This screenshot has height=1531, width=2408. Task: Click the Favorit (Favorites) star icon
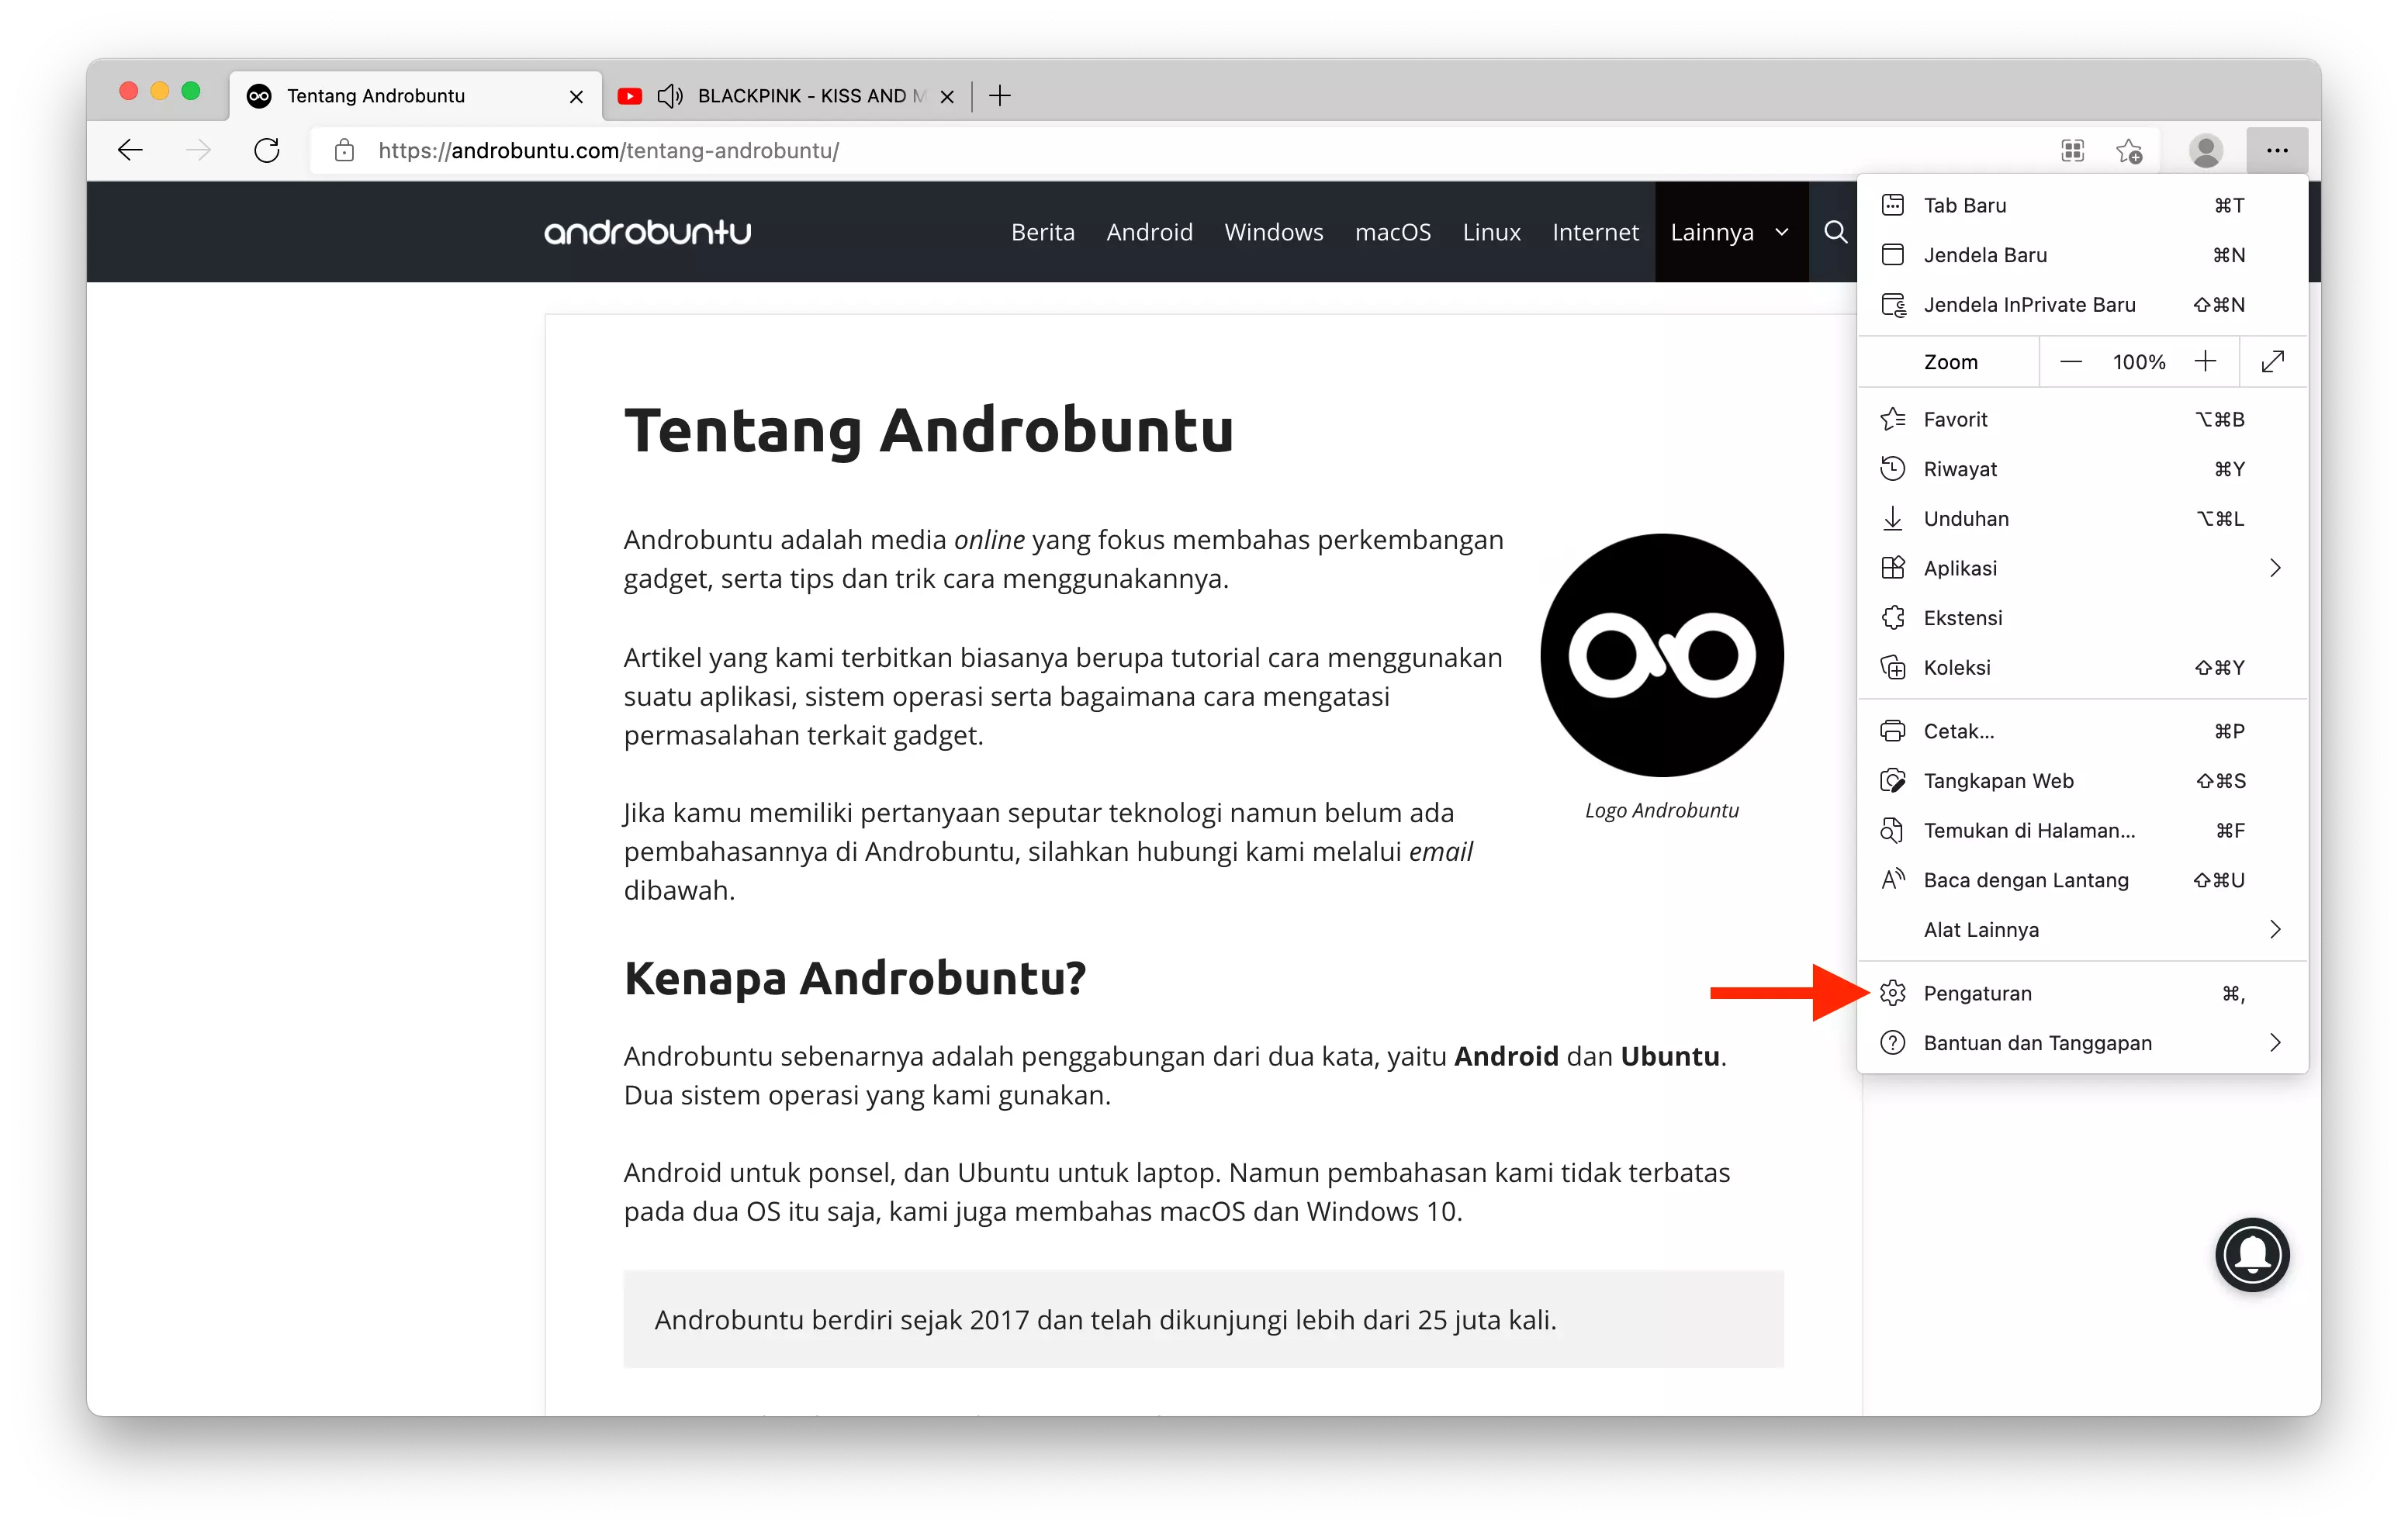point(1892,417)
